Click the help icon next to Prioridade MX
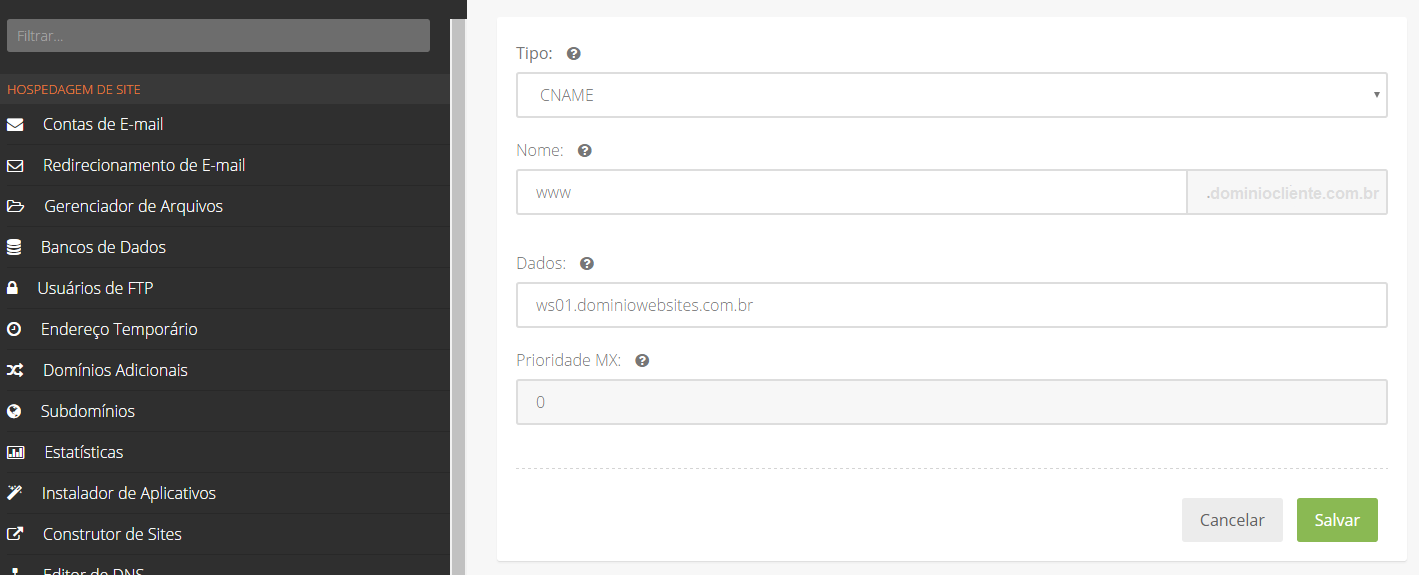Viewport: 1419px width, 575px height. [642, 361]
